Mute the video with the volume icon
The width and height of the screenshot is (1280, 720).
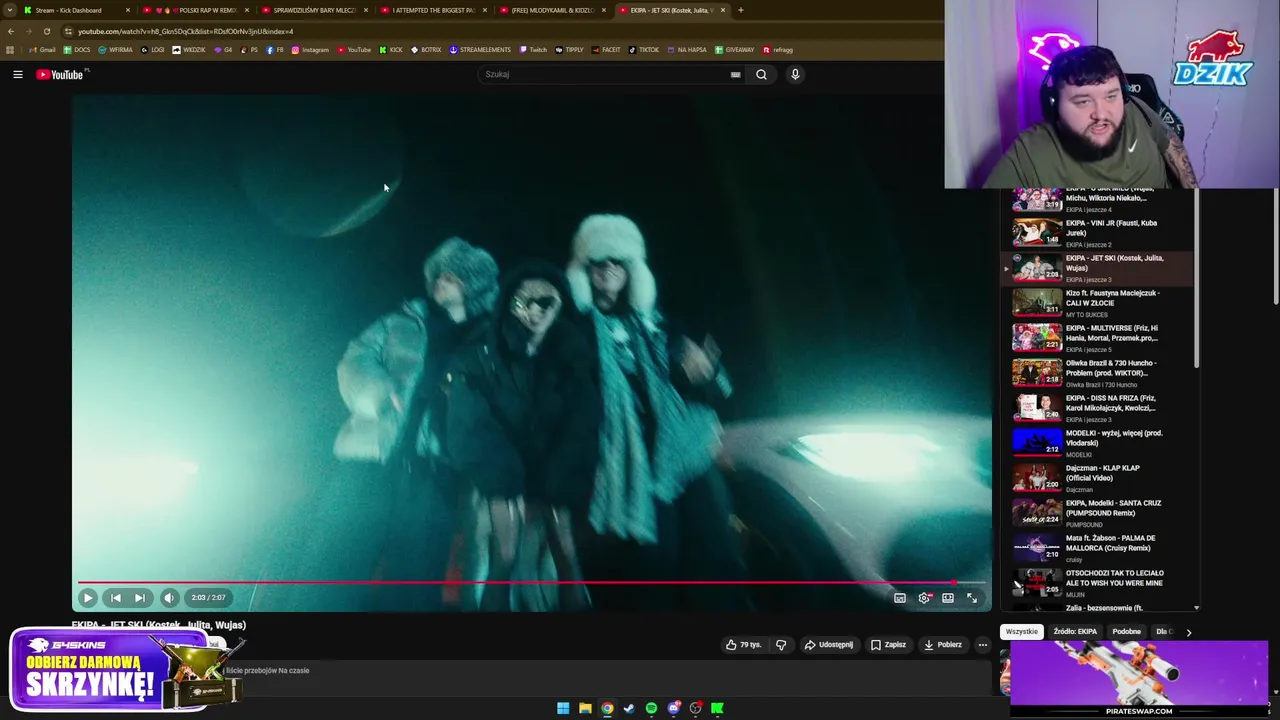coord(169,598)
